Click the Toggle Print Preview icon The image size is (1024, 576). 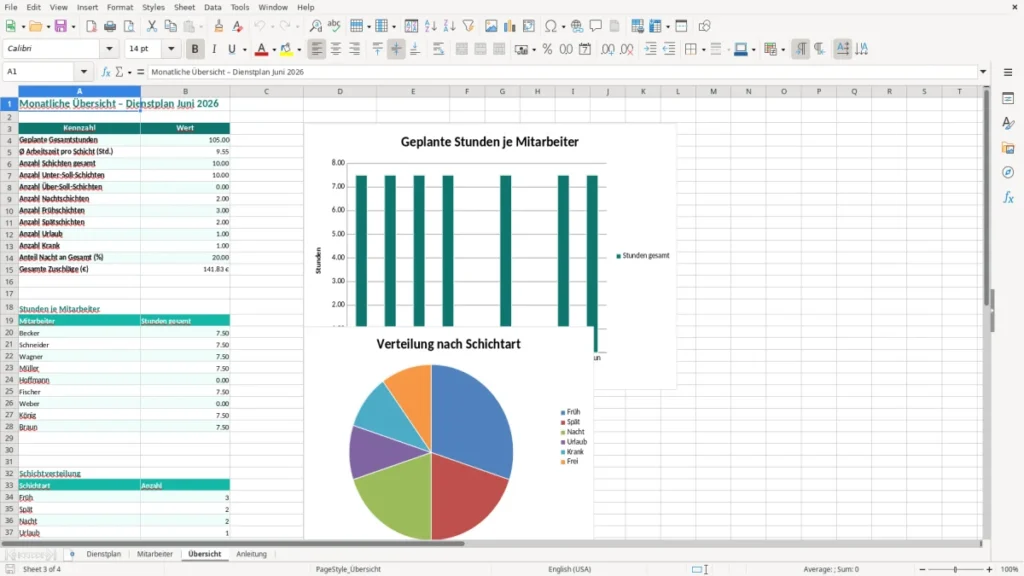pos(129,26)
